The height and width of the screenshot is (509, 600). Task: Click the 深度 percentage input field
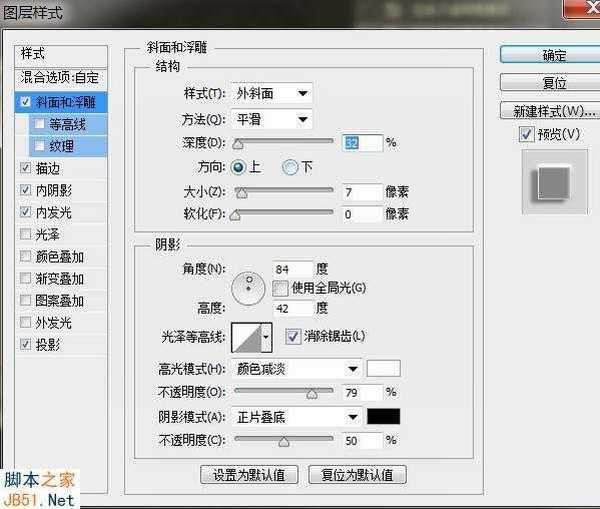(x=362, y=143)
